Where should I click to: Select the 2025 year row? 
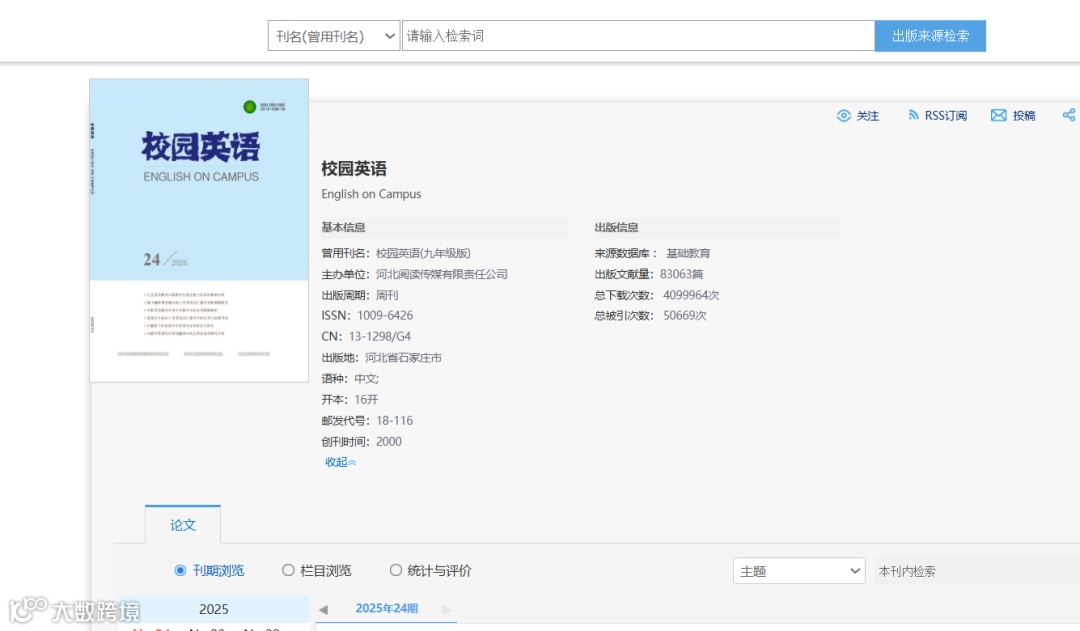[x=214, y=609]
